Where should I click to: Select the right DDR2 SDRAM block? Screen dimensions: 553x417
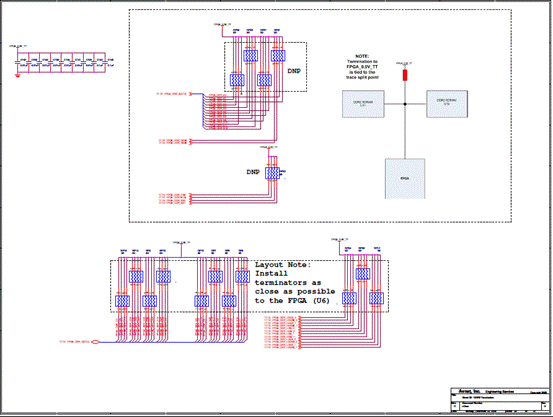point(447,104)
